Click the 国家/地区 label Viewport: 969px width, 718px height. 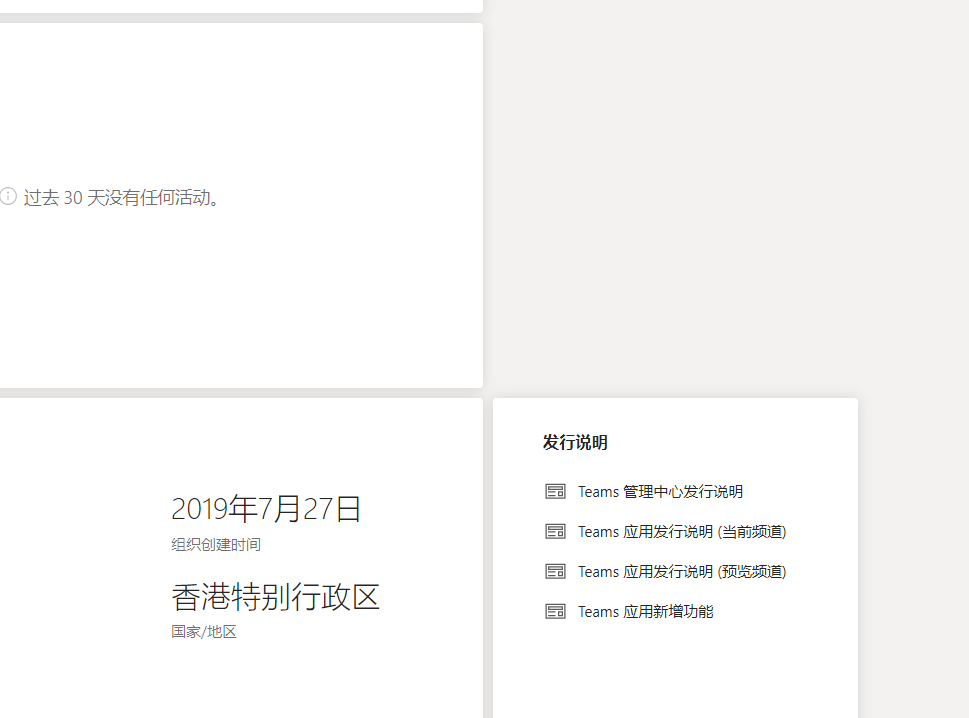click(204, 631)
